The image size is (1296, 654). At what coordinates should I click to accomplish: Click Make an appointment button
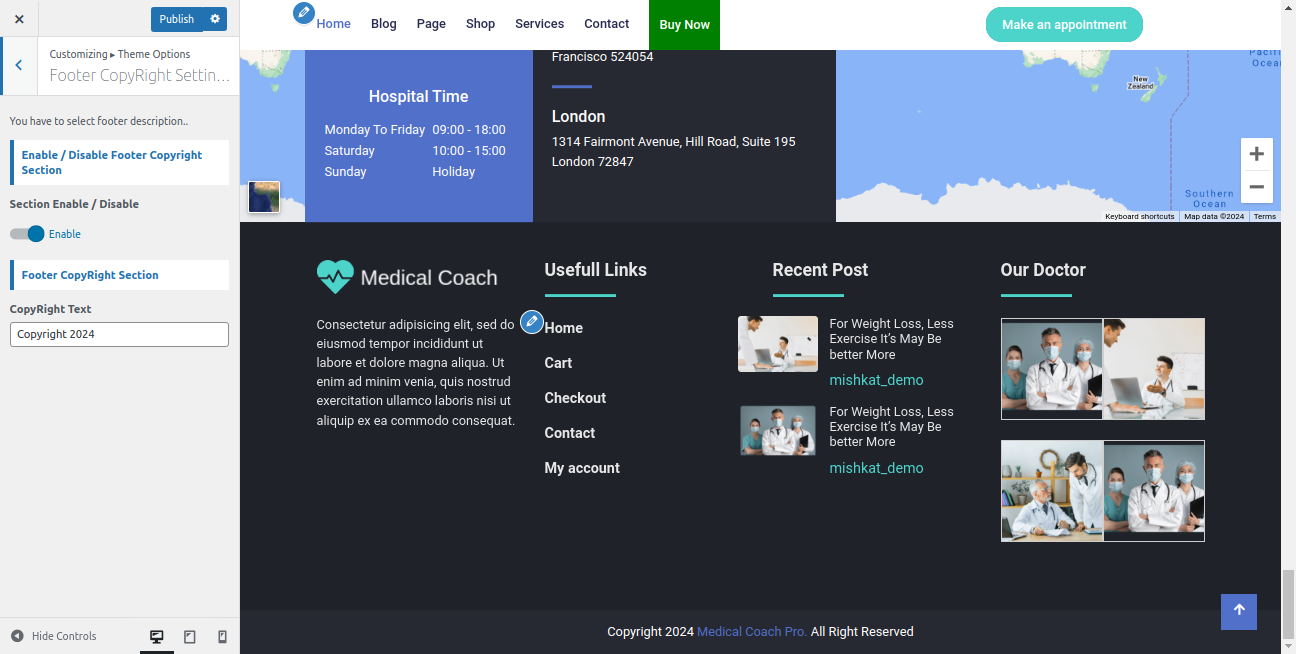pyautogui.click(x=1064, y=25)
